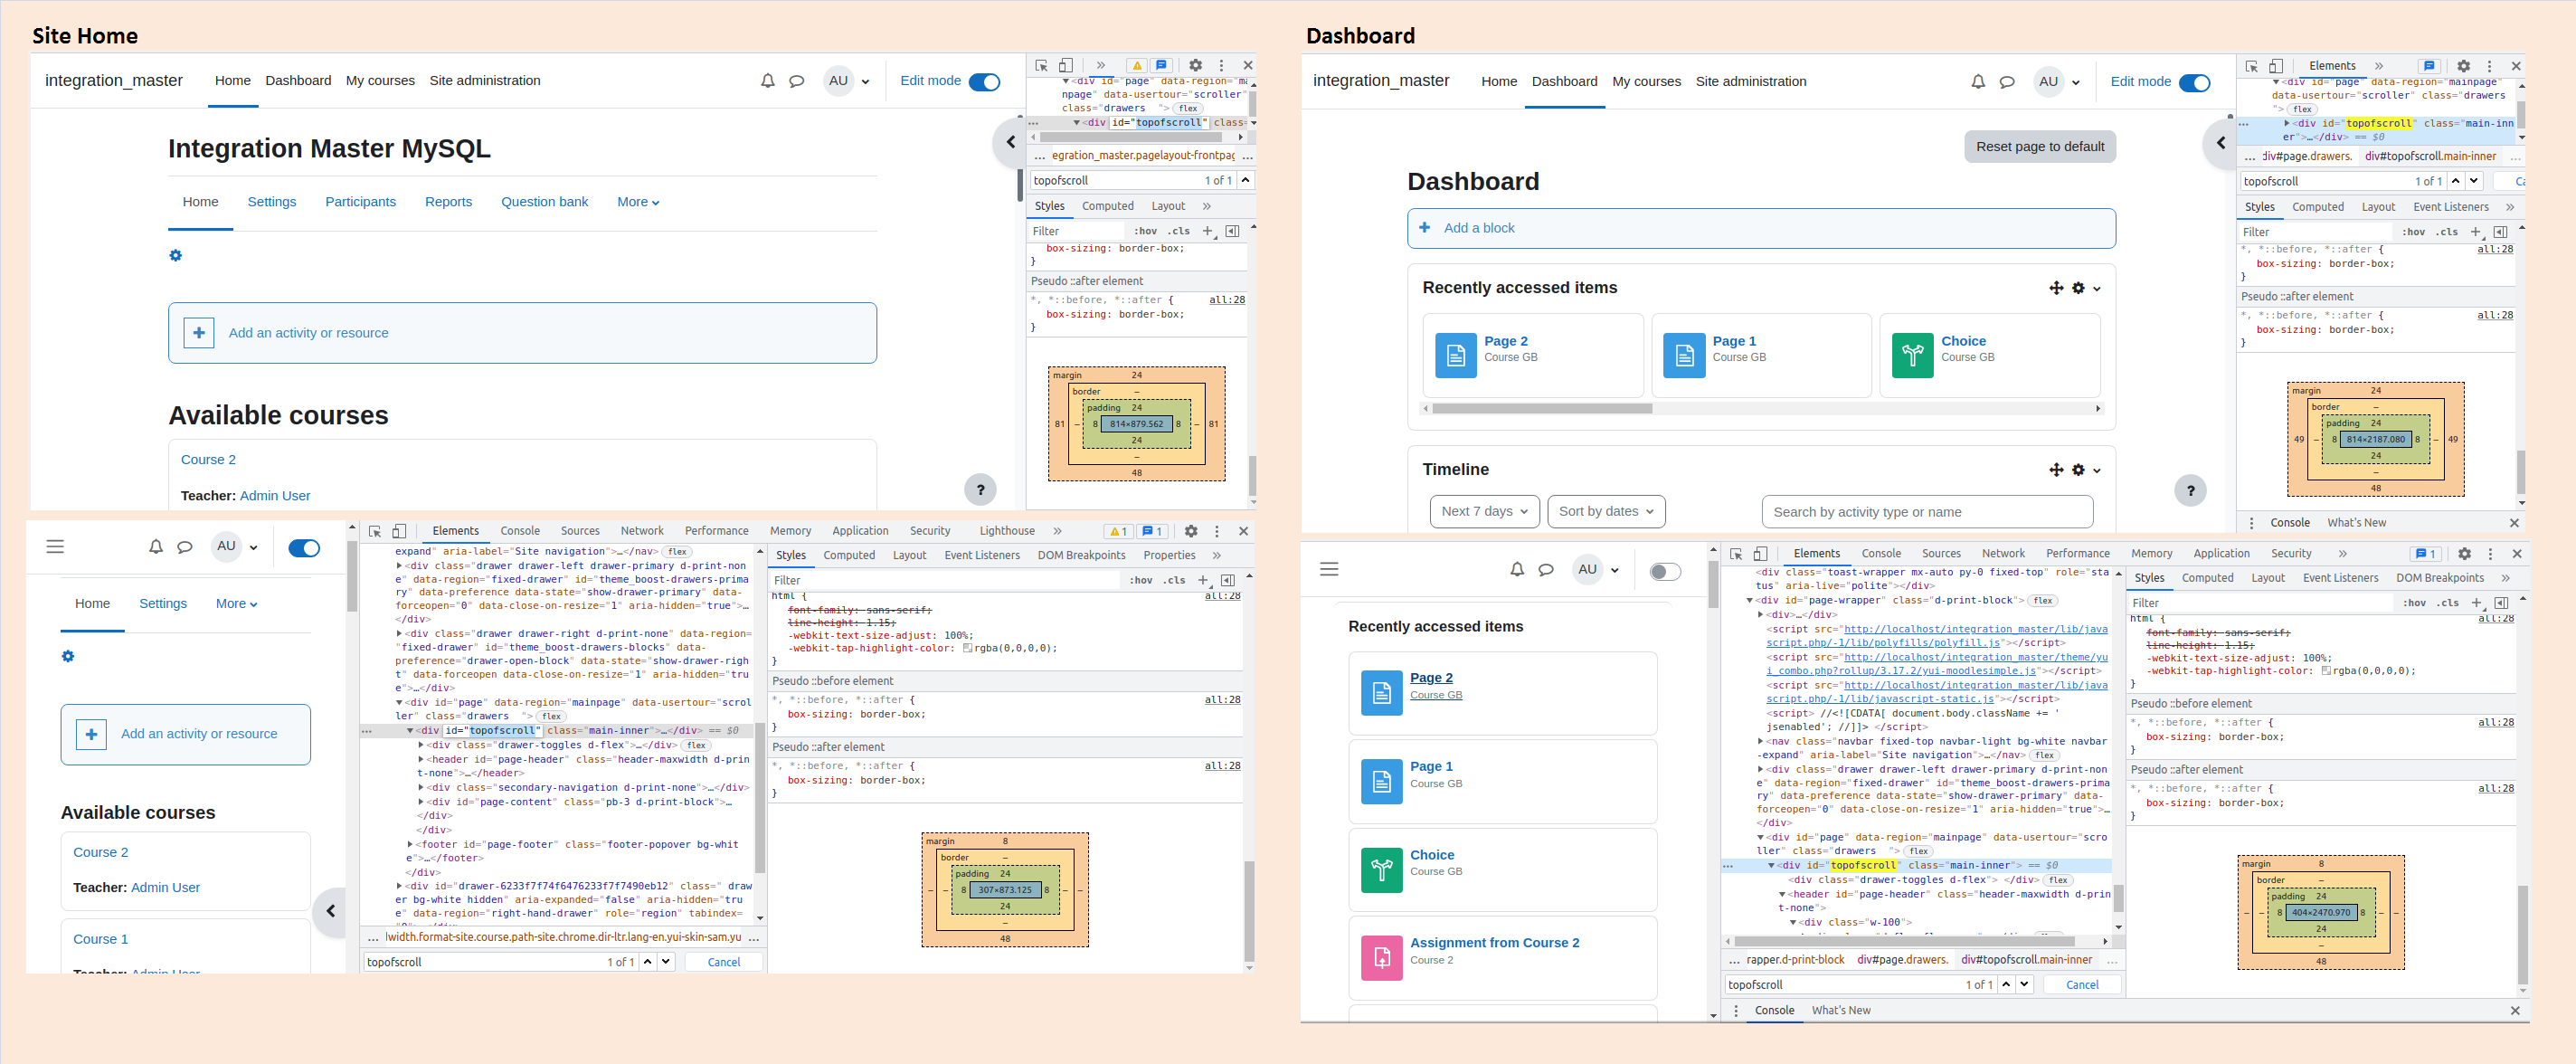Toggle Edit mode switch in wide Dashboard view
Viewport: 2576px width, 1064px height.
(x=2194, y=83)
